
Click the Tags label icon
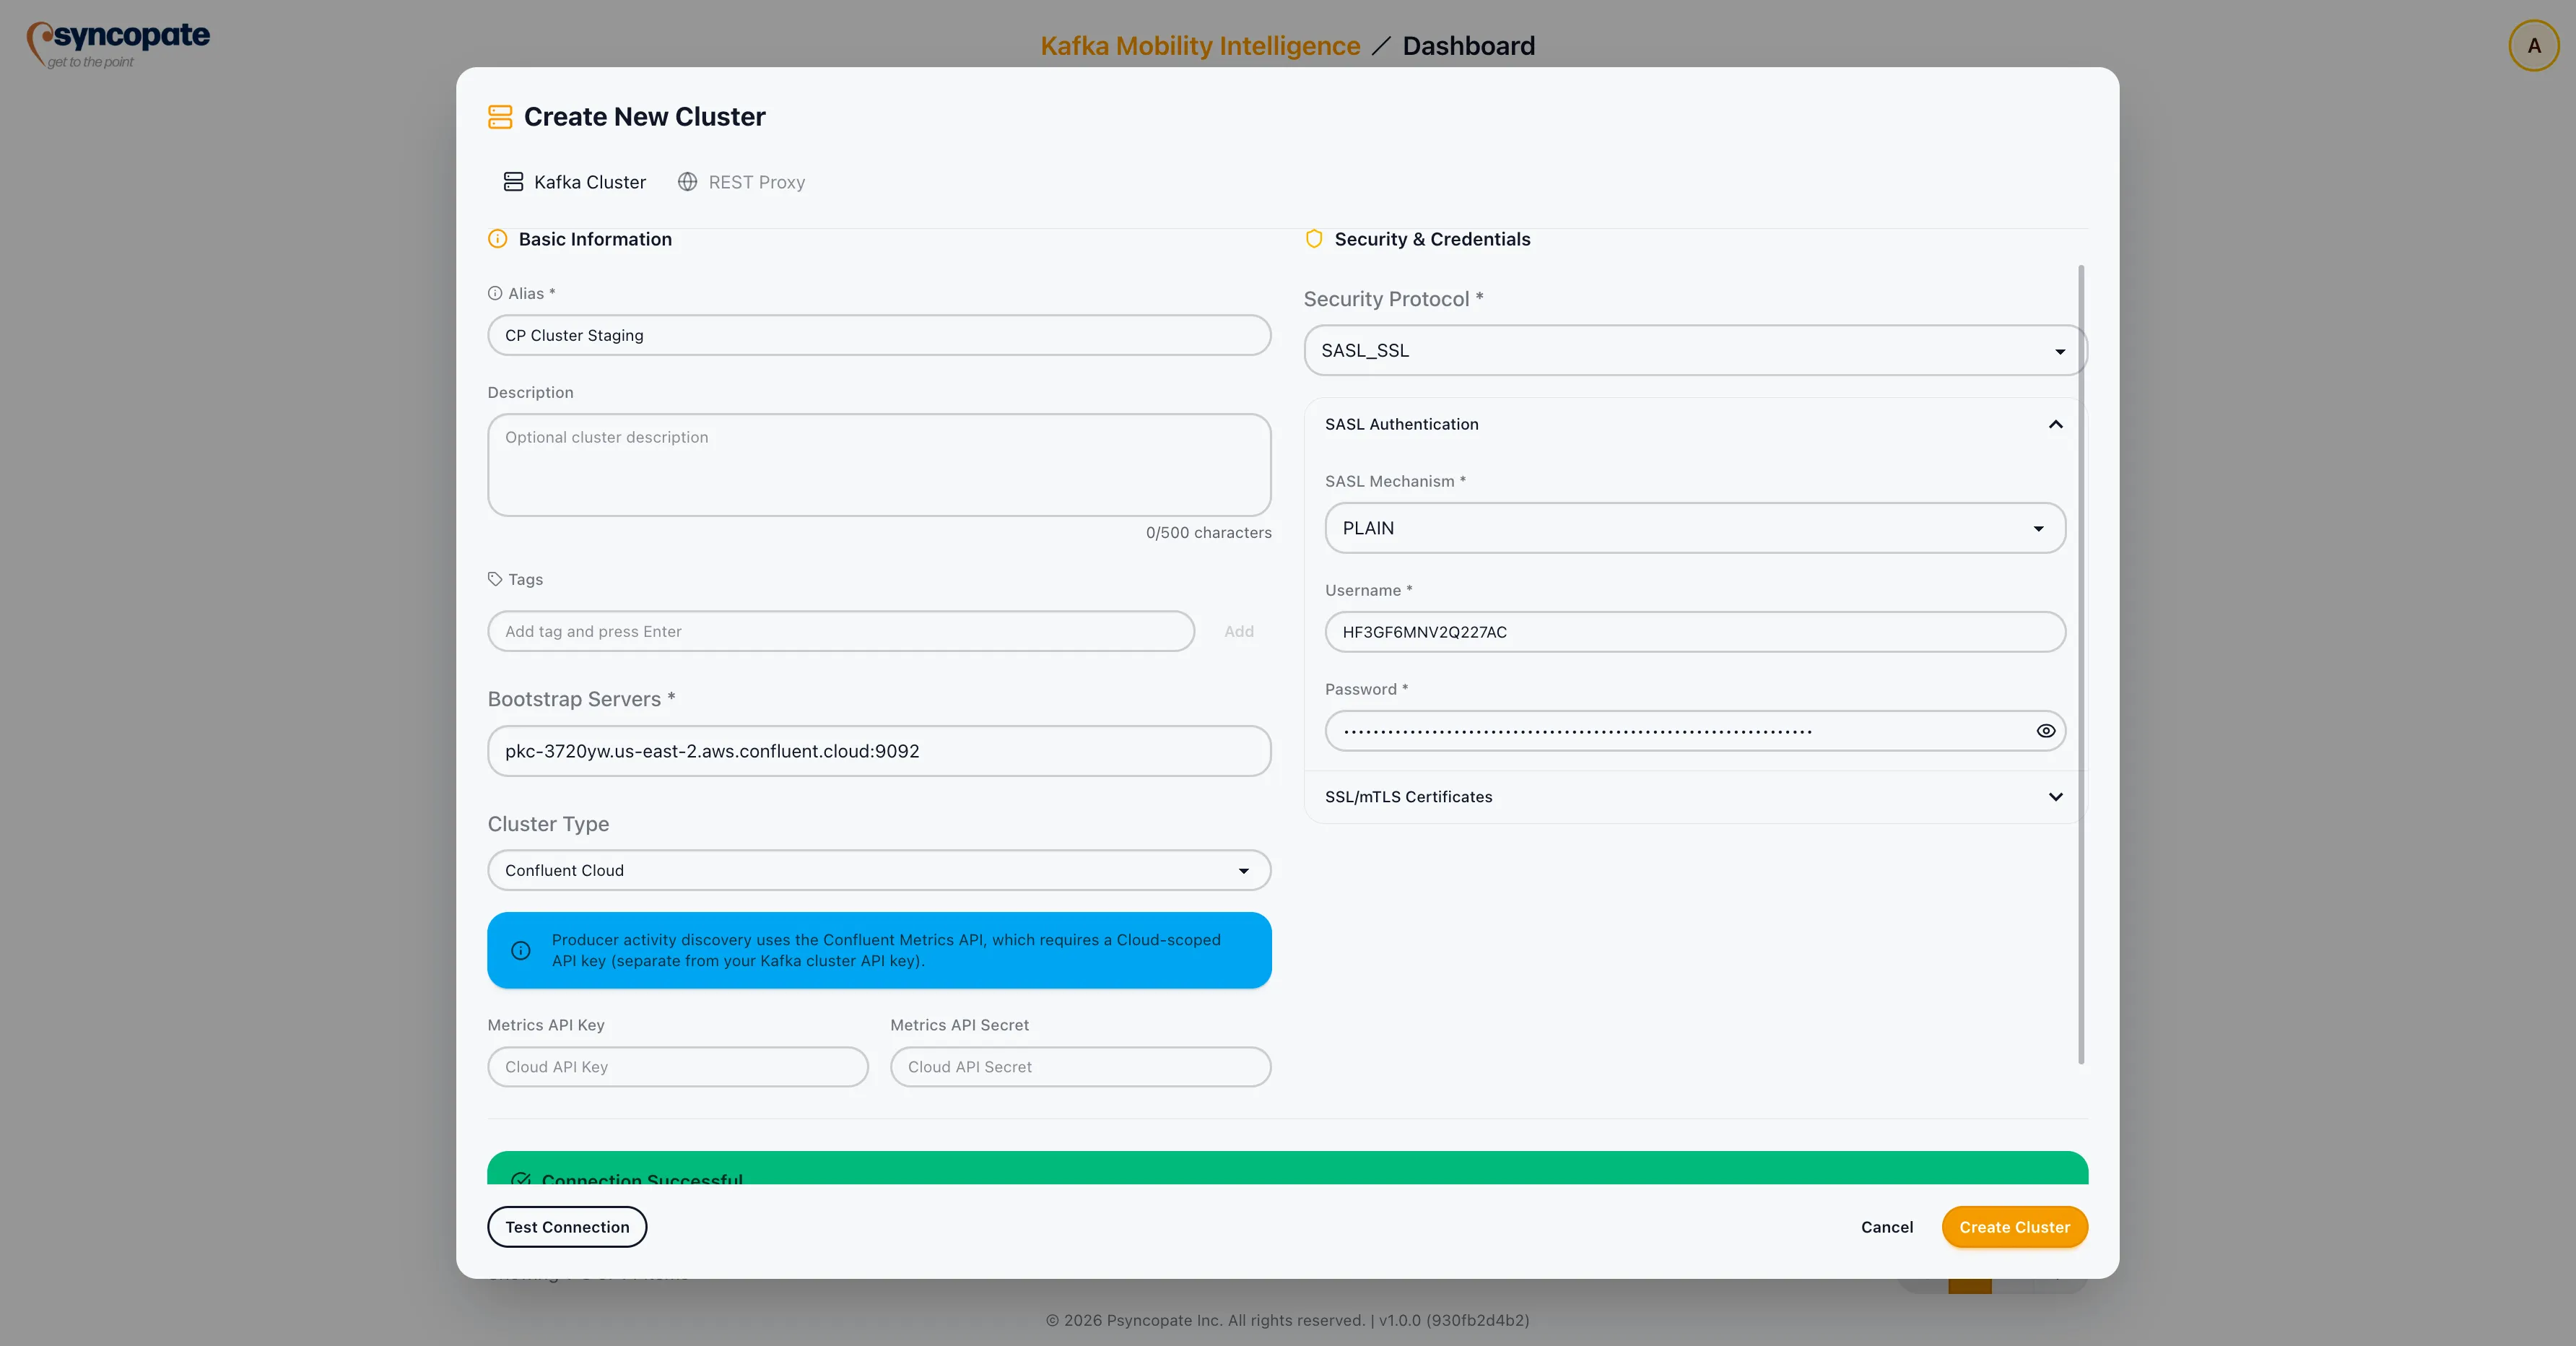[494, 579]
